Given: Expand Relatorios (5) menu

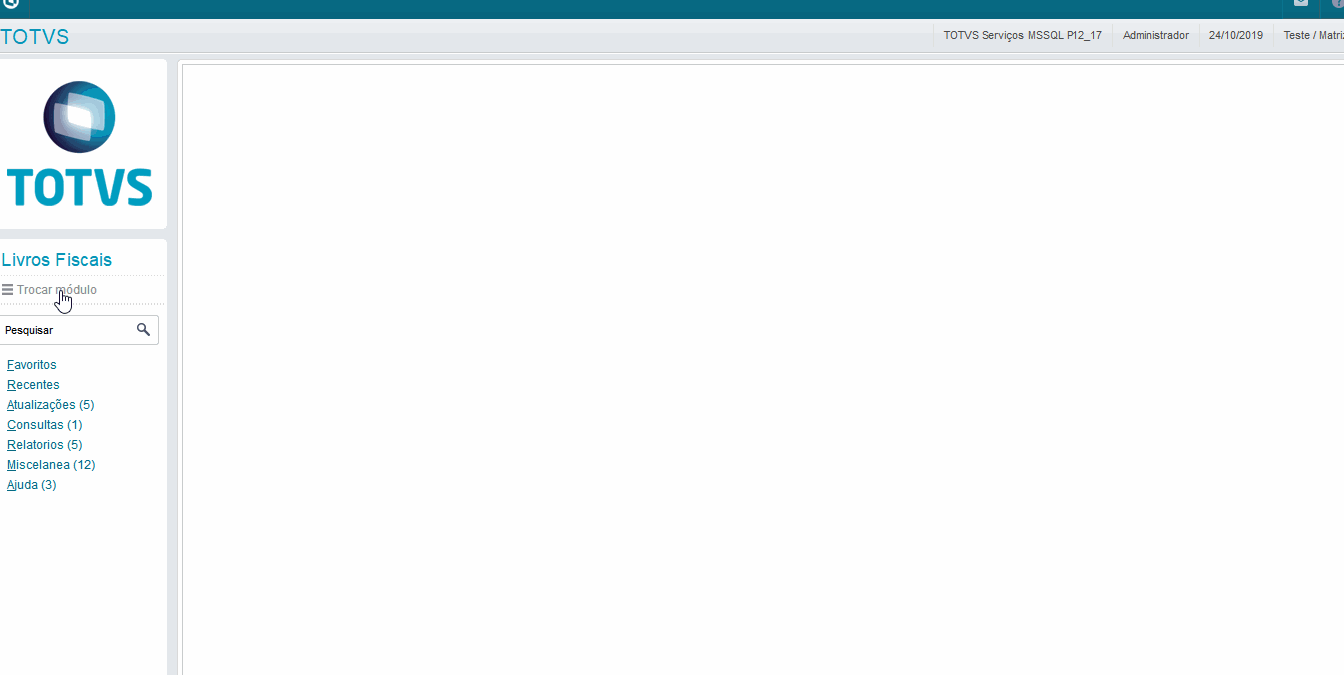Looking at the screenshot, I should click(x=44, y=445).
